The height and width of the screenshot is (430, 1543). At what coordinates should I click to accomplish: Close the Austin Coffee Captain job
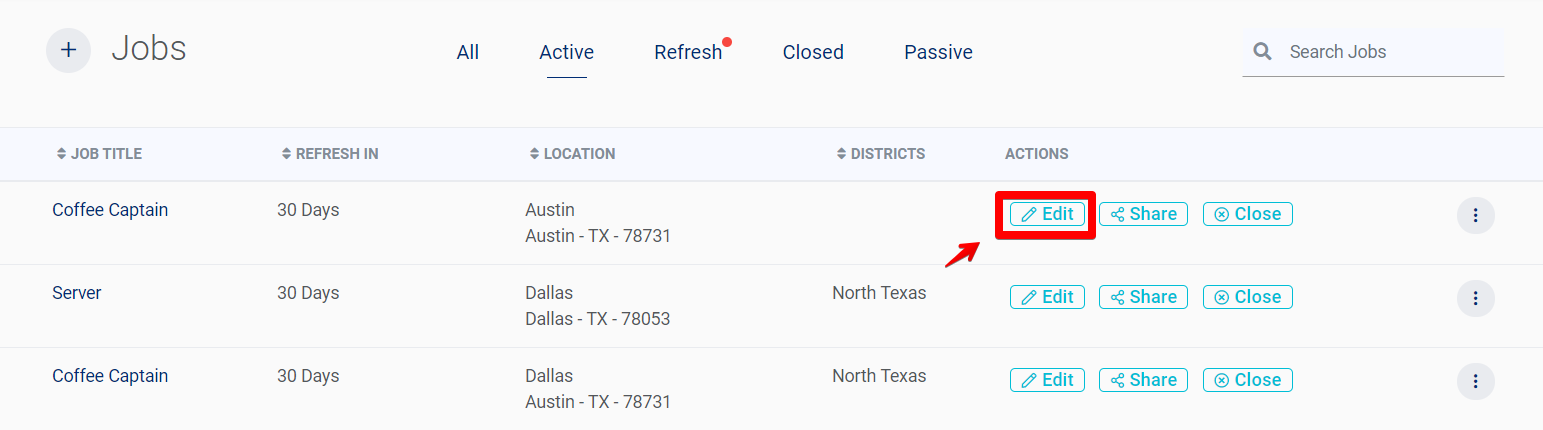[1247, 214]
